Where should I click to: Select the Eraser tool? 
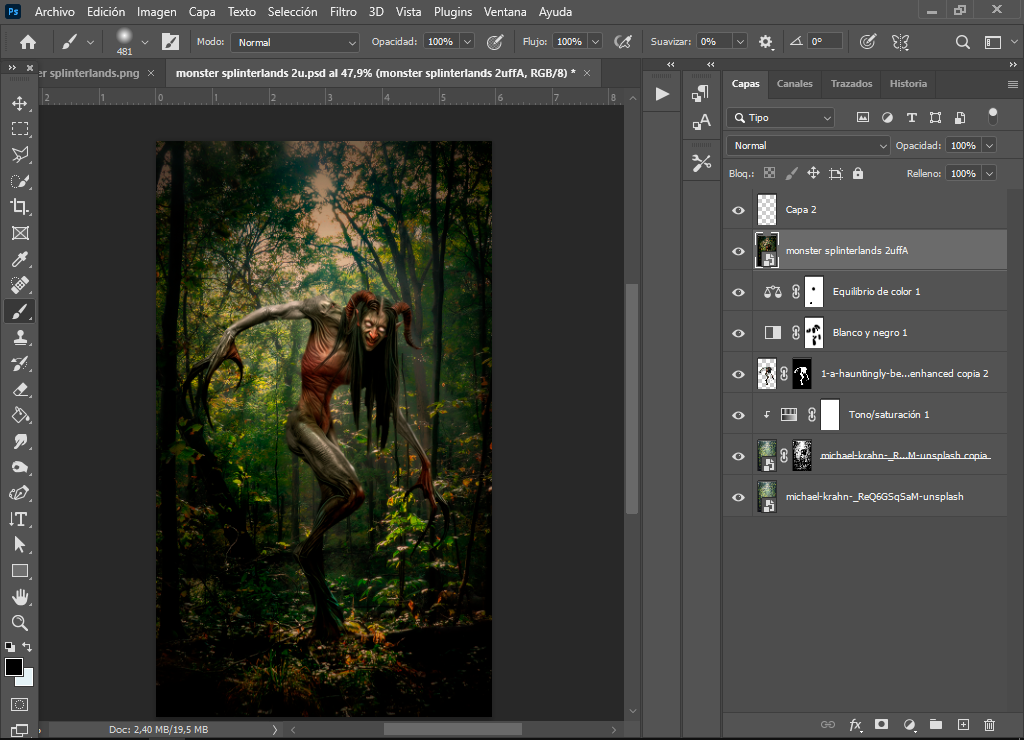tap(20, 389)
